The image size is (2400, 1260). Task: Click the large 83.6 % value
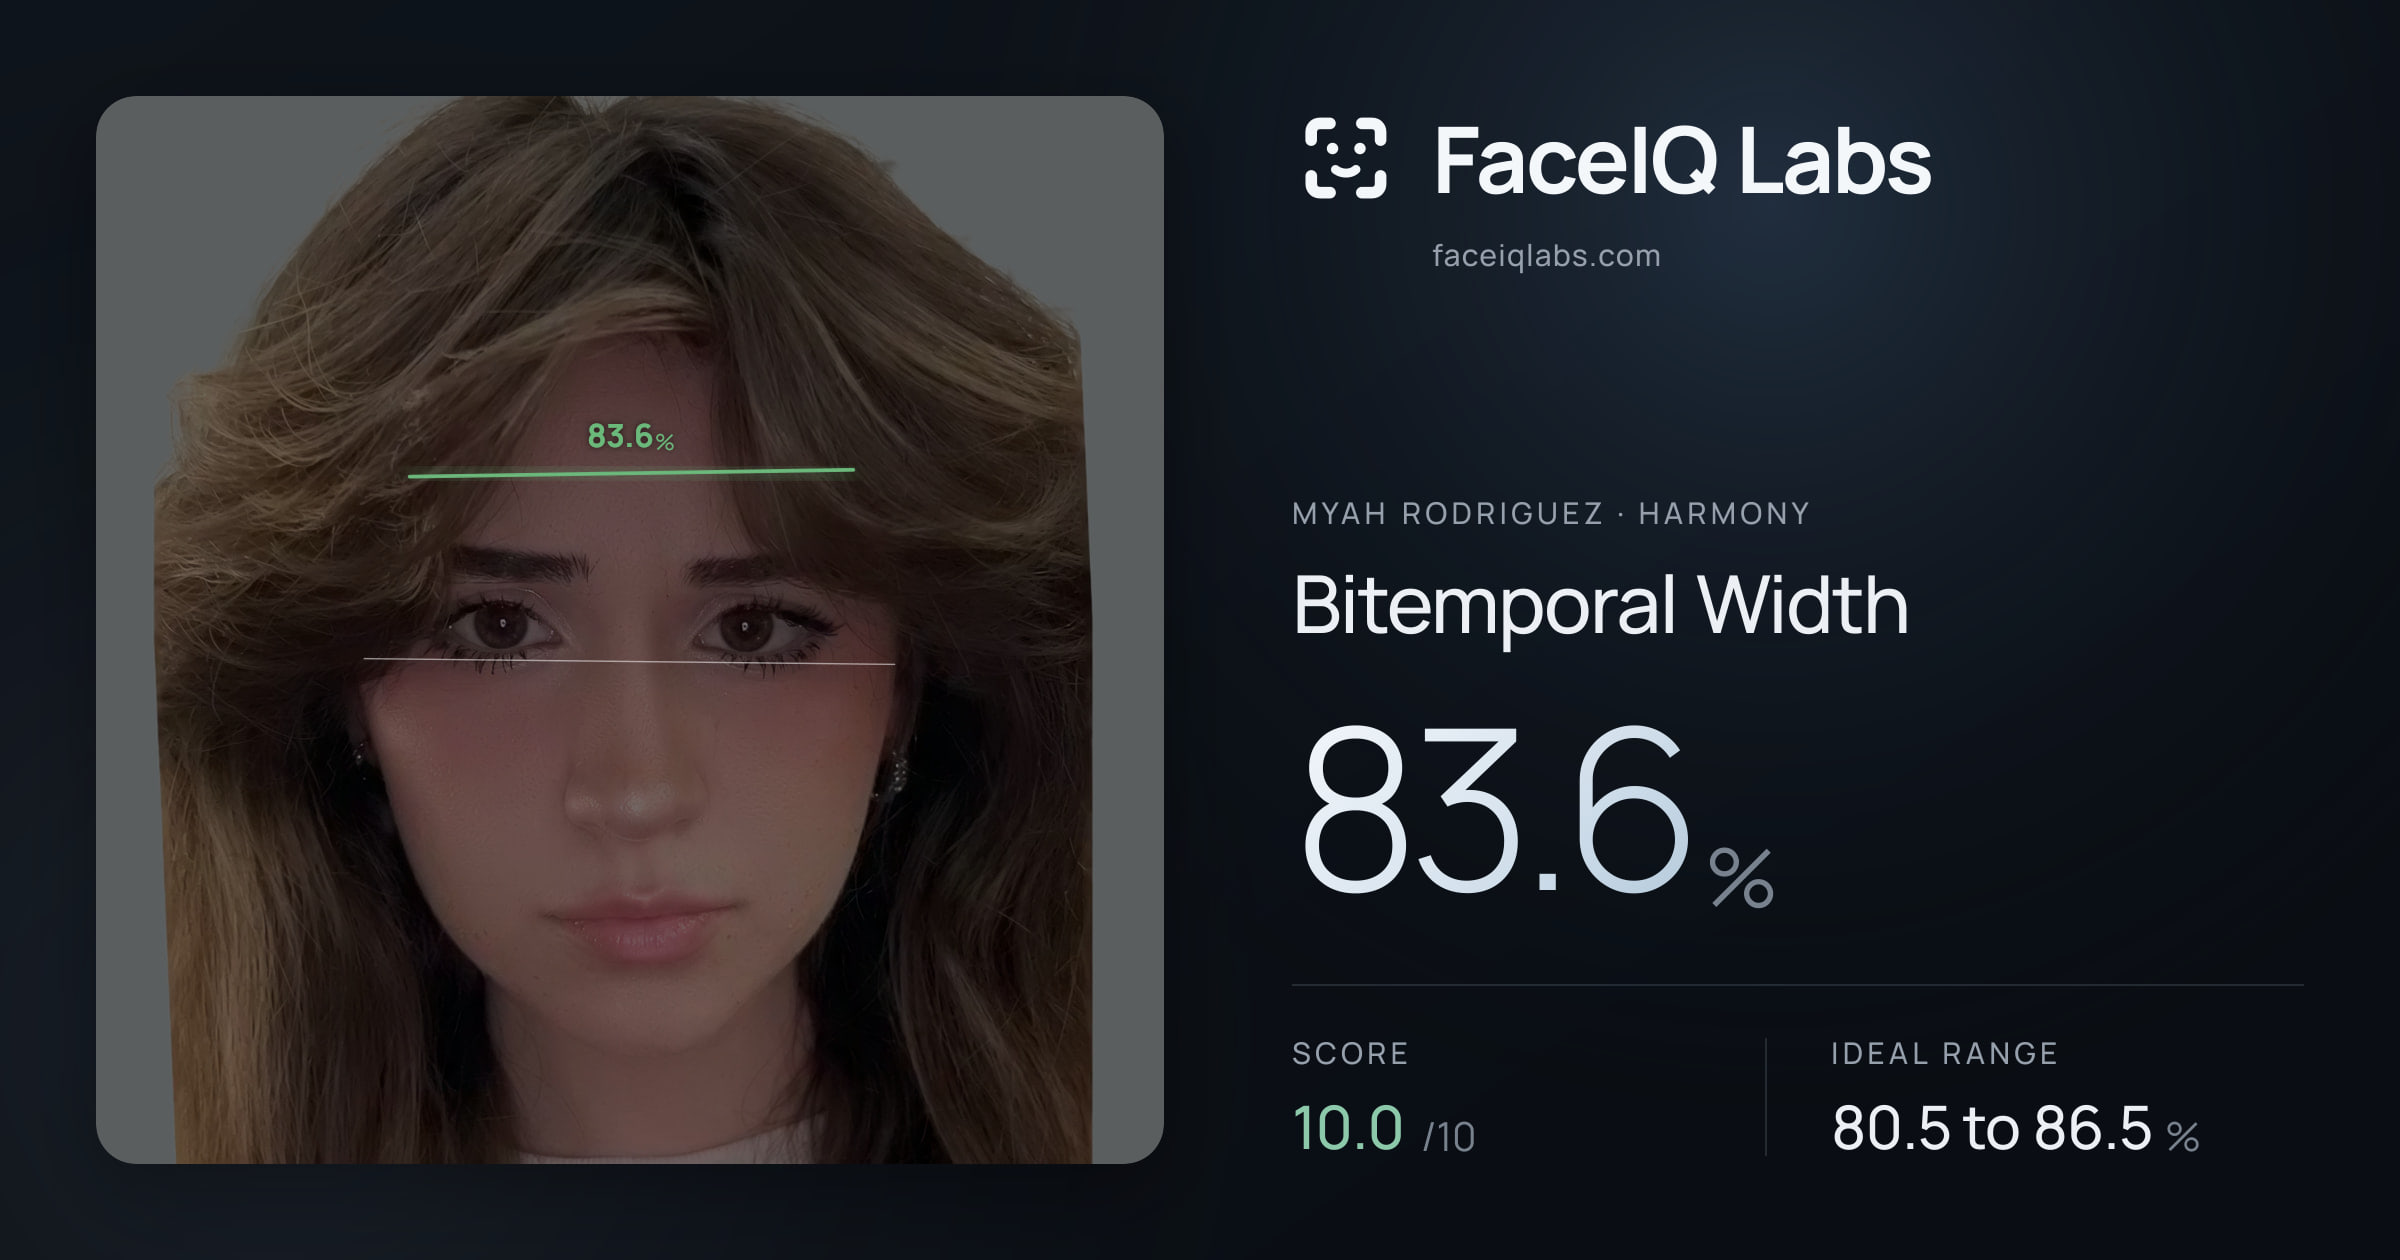1535,812
